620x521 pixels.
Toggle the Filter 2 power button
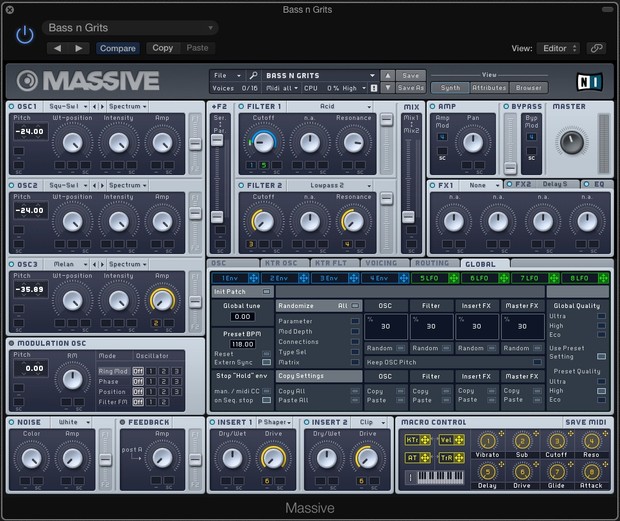point(241,185)
